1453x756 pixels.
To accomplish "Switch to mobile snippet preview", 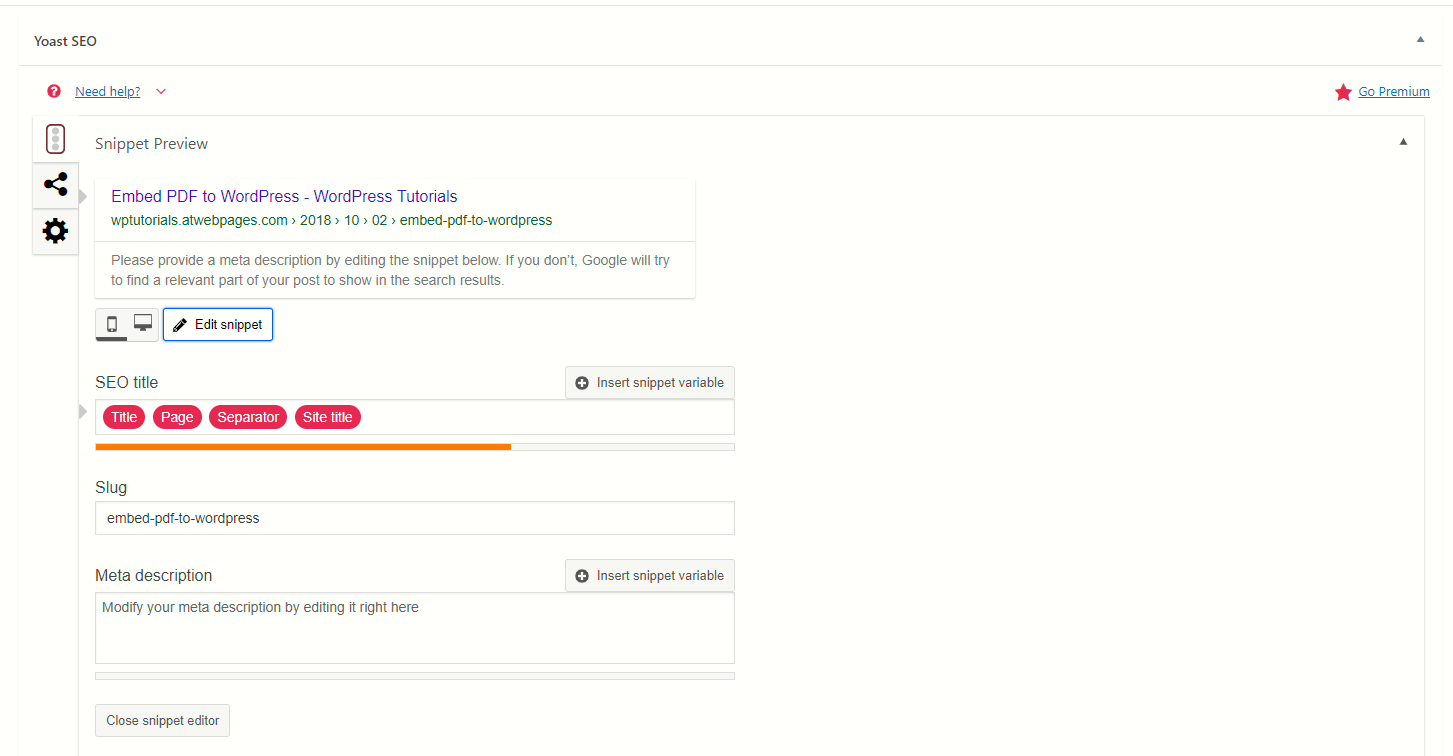I will [x=112, y=324].
